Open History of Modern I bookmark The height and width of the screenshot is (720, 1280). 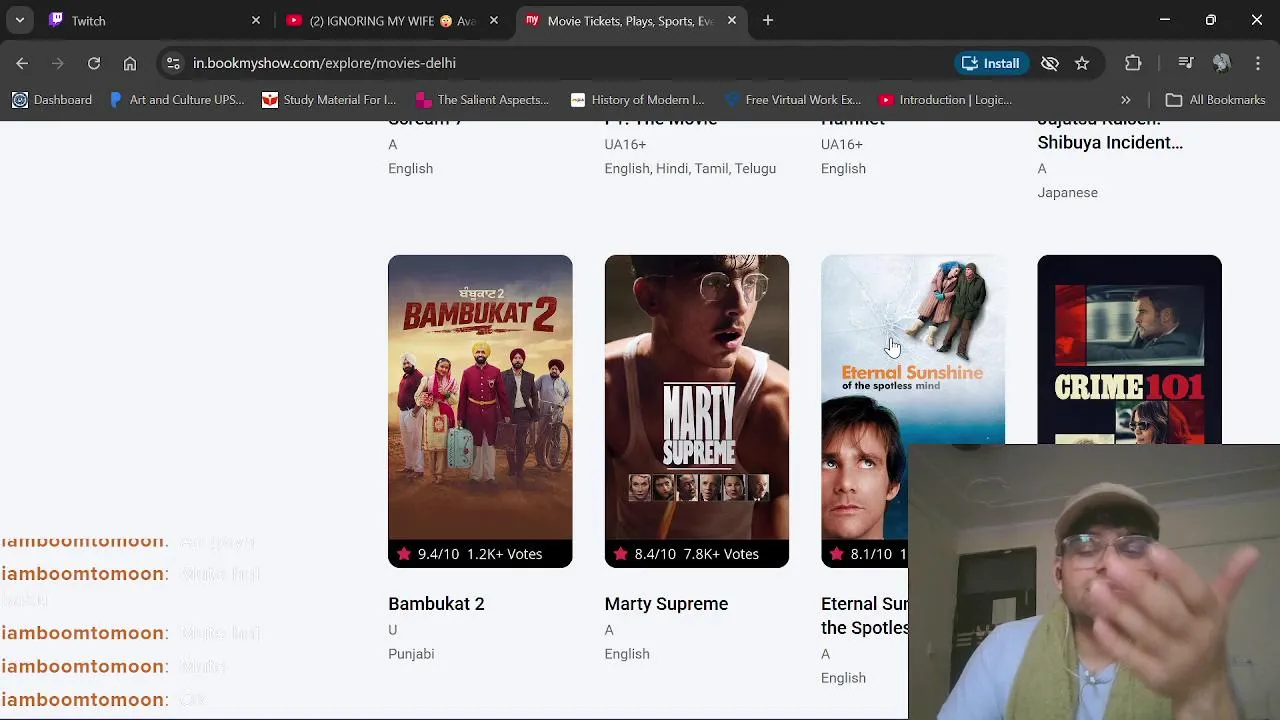click(637, 100)
